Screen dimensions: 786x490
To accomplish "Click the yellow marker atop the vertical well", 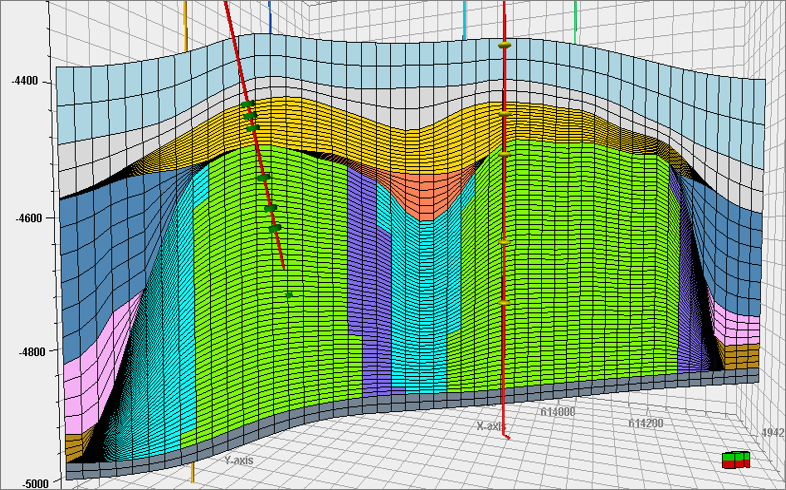I will point(505,45).
